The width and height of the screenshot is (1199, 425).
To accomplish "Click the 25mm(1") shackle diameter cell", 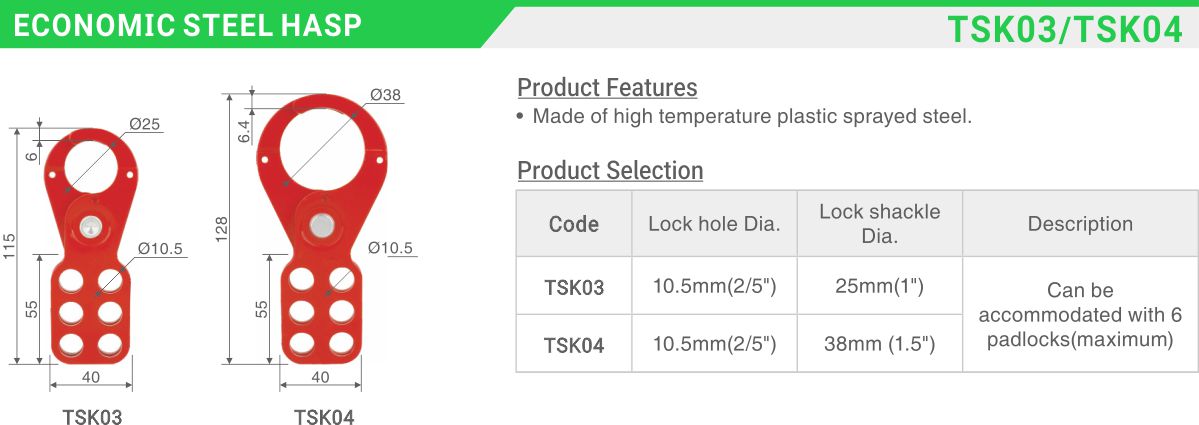I will point(879,287).
